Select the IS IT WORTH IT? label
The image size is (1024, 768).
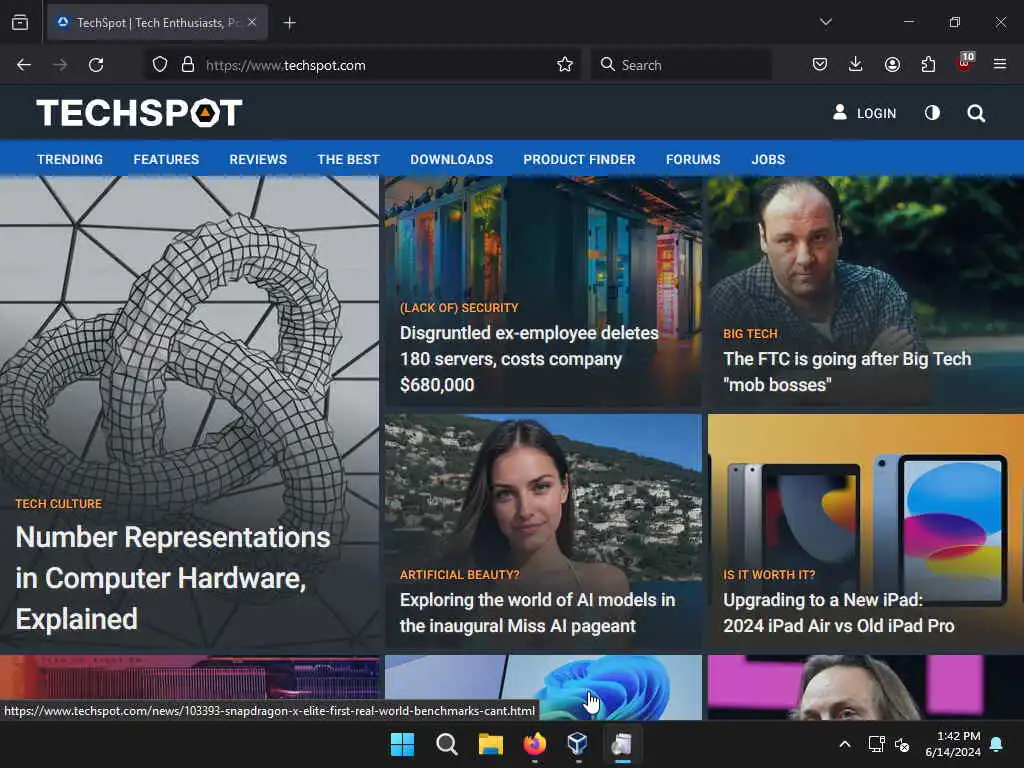(x=769, y=575)
